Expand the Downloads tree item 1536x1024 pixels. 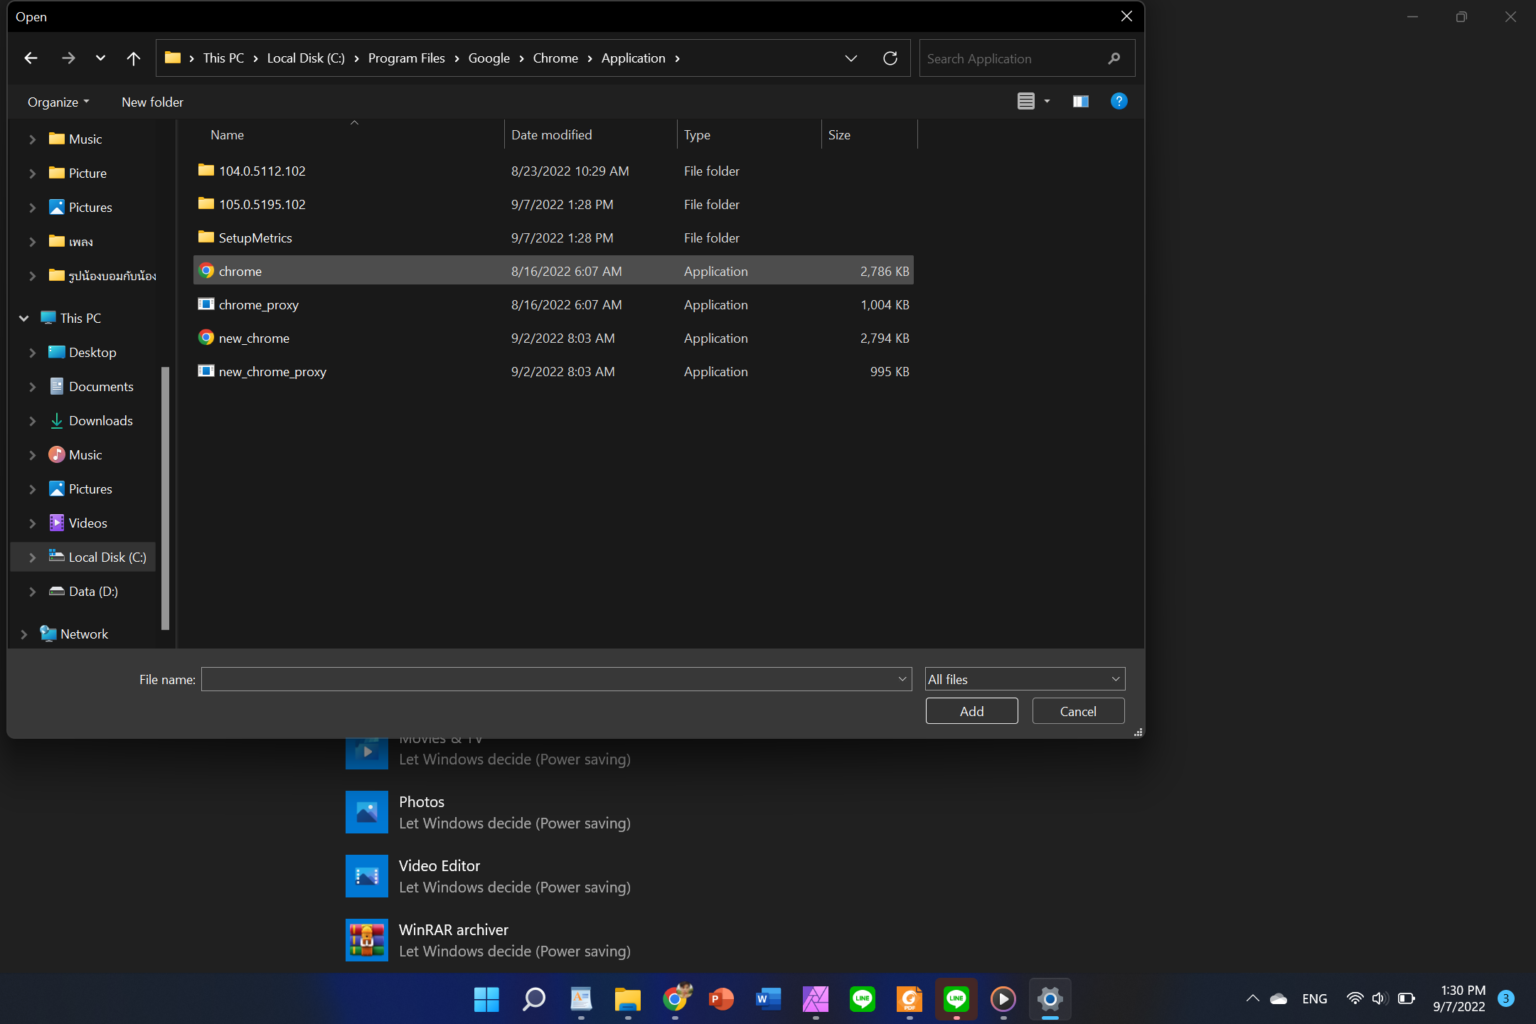click(x=31, y=420)
